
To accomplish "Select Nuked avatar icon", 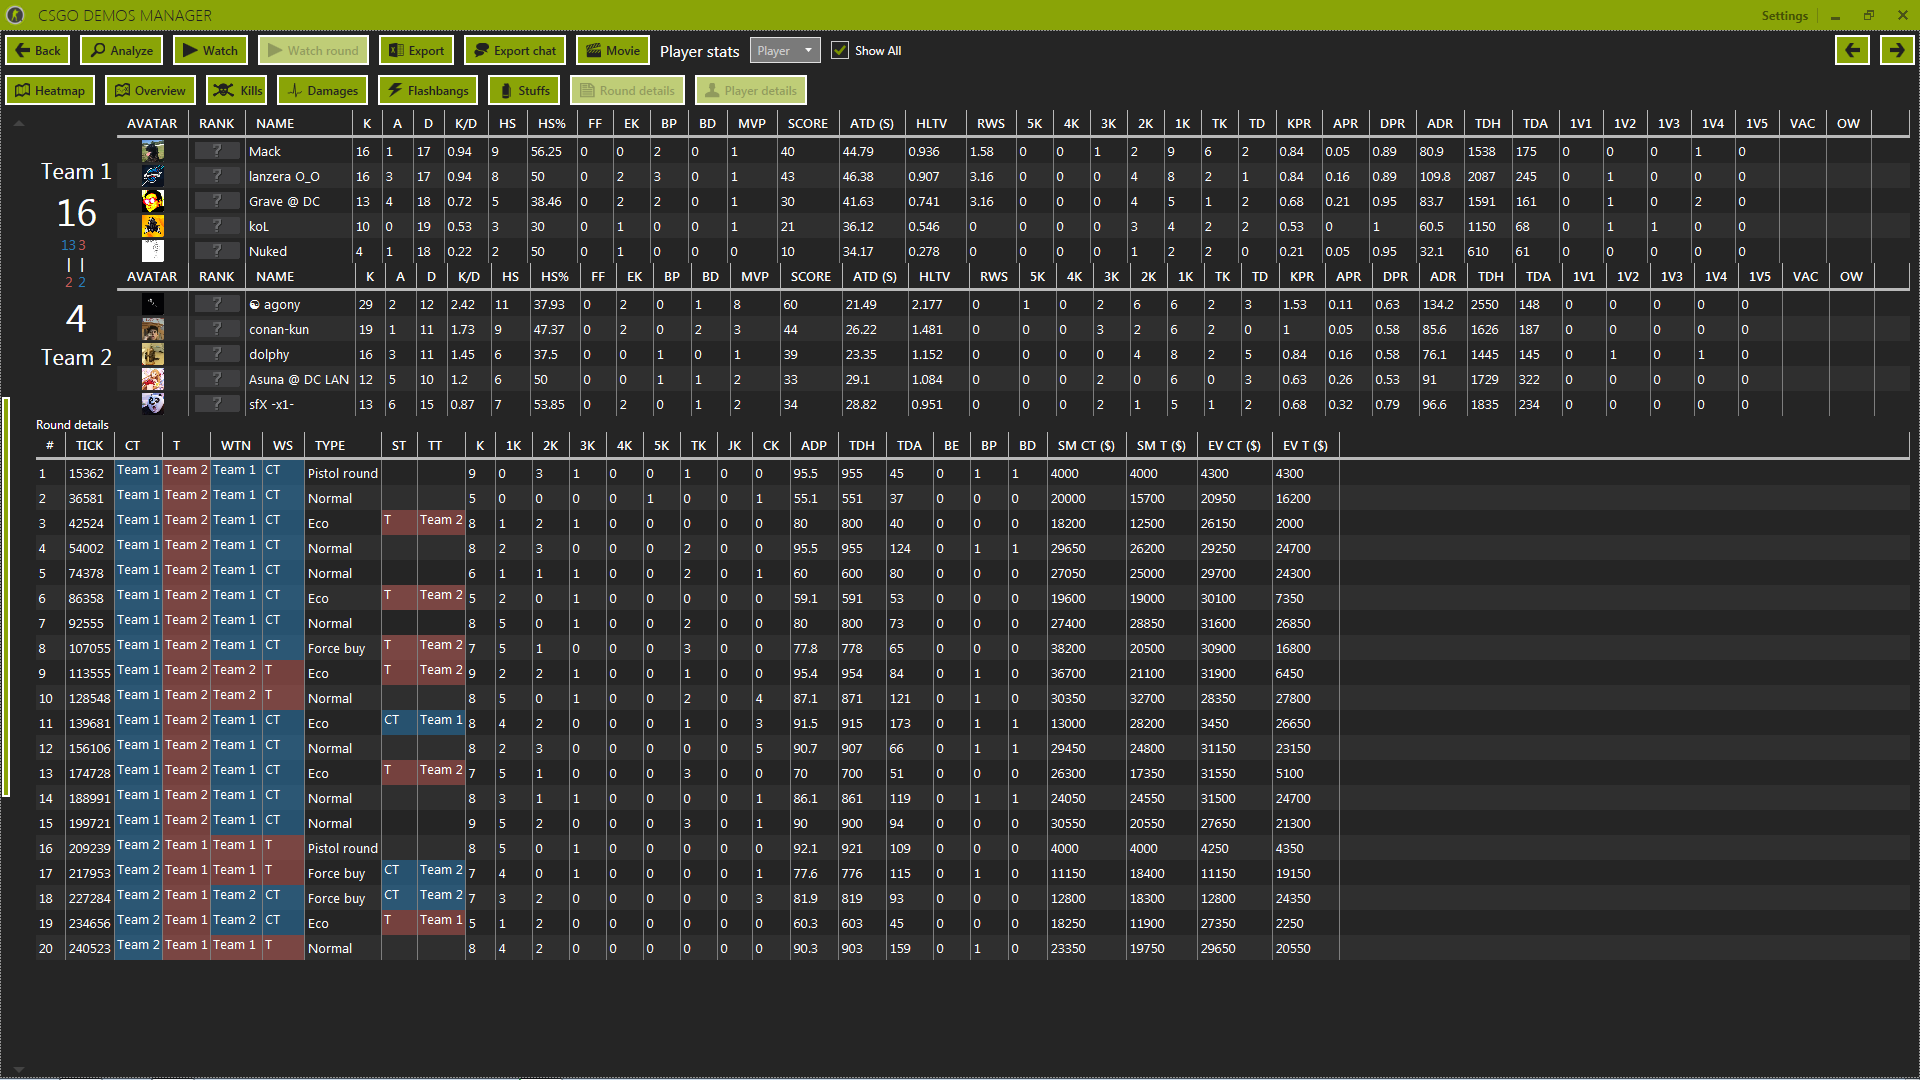I will click(153, 251).
